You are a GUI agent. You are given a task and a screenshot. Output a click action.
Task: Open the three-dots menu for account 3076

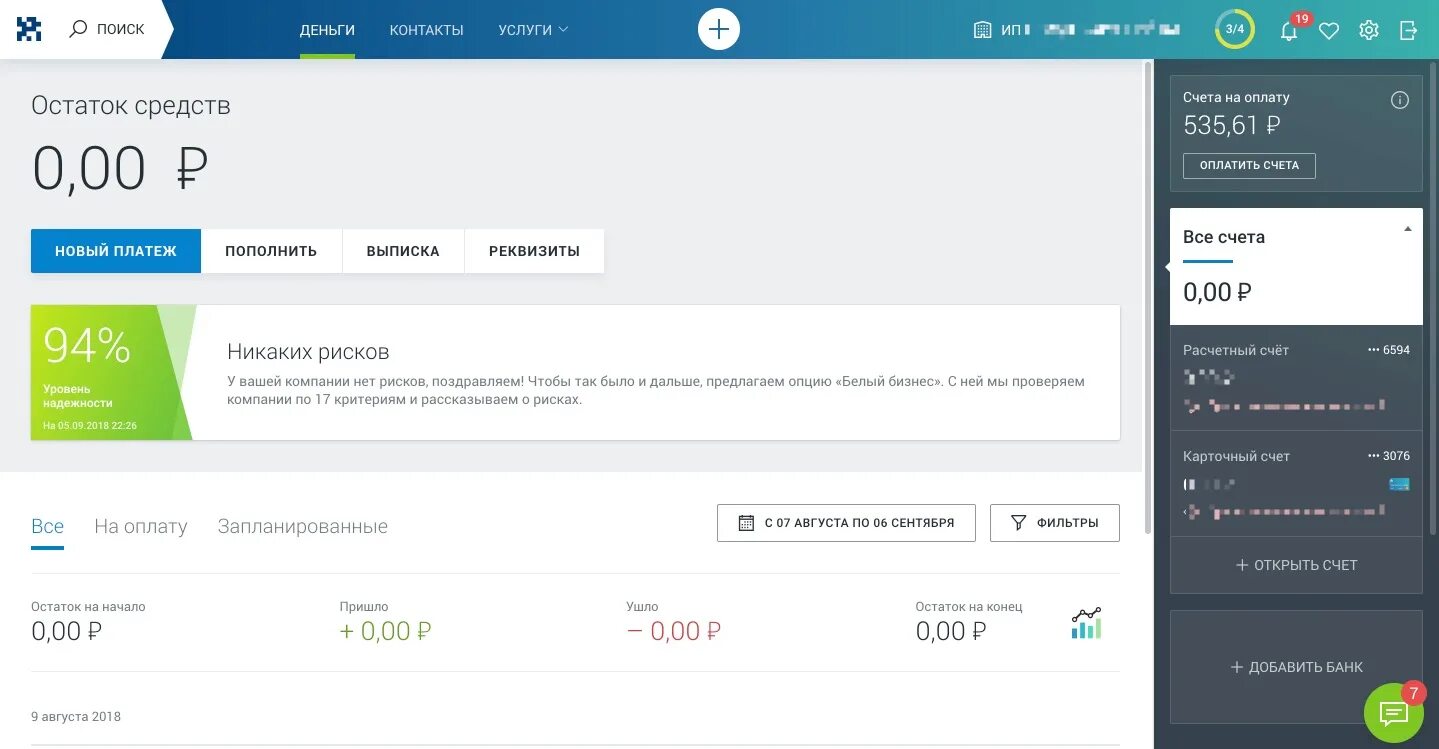coord(1373,456)
